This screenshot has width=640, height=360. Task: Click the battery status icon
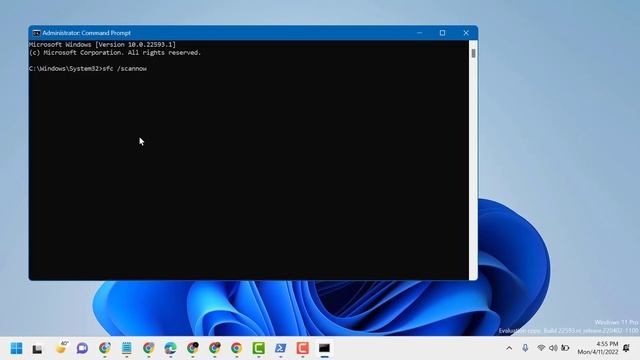click(x=565, y=348)
